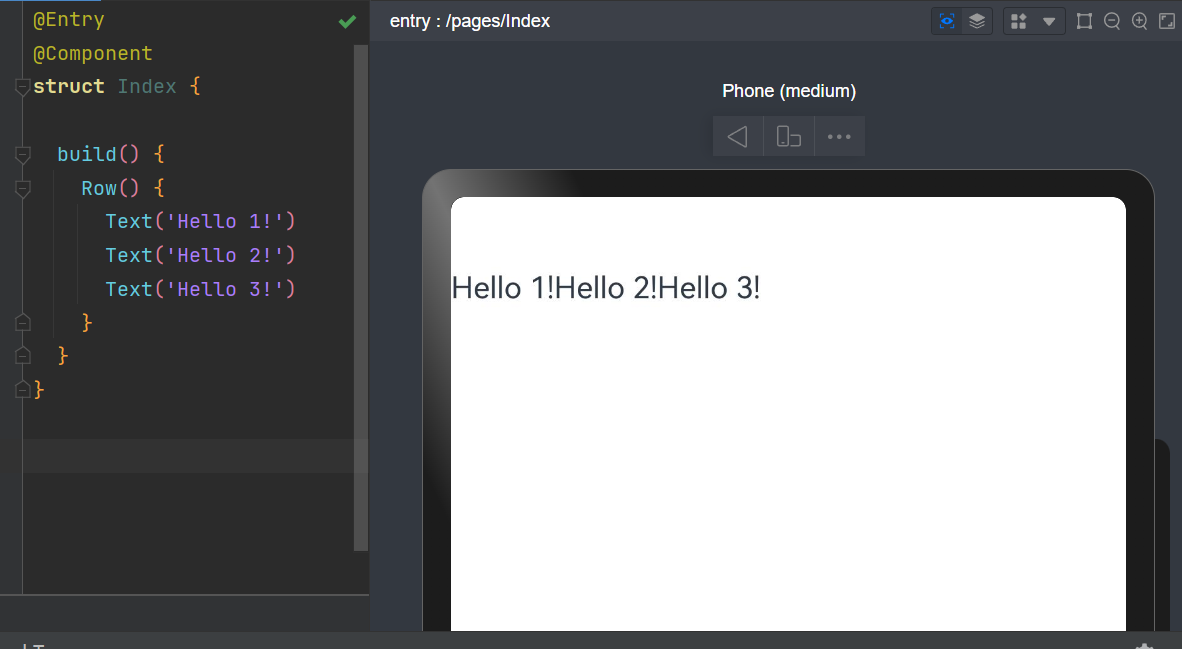Screen dimensions: 1182x649
Task: Click the multi-device grid preview icon
Action: point(1019,21)
